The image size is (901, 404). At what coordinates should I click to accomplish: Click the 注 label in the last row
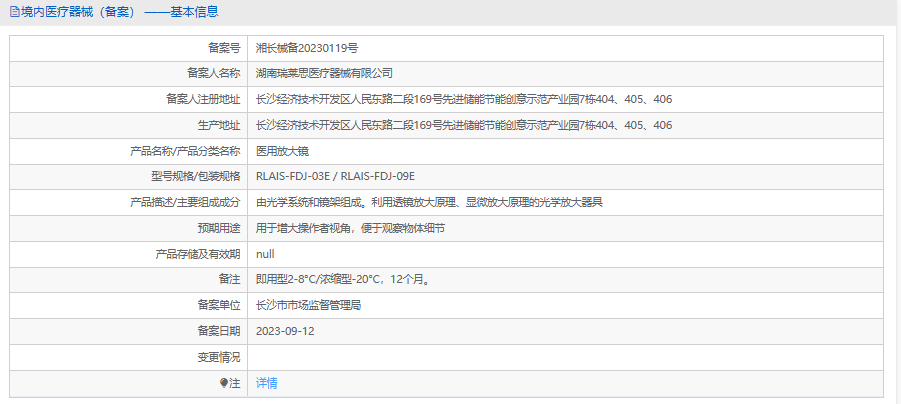click(x=234, y=383)
